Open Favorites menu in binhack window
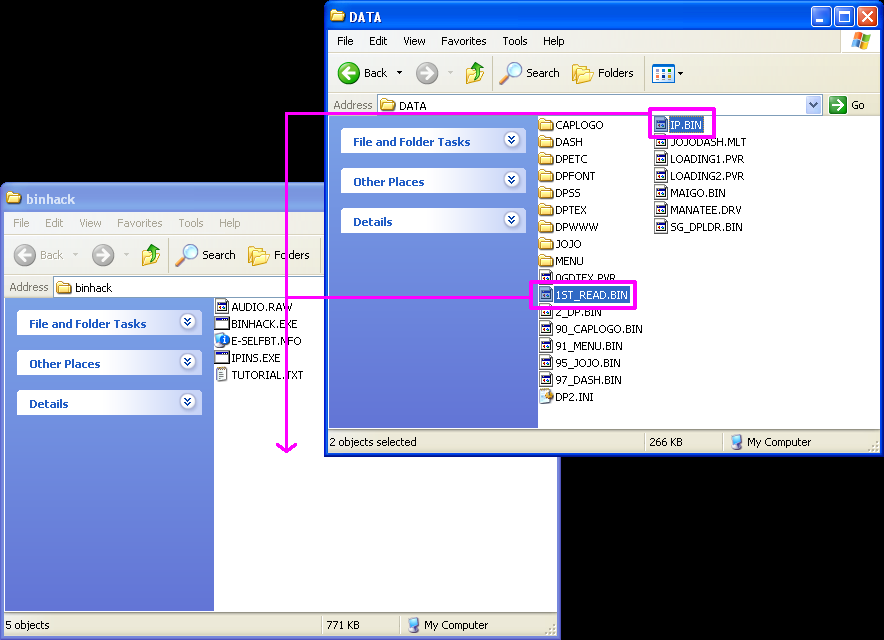This screenshot has width=884, height=640. [x=139, y=223]
